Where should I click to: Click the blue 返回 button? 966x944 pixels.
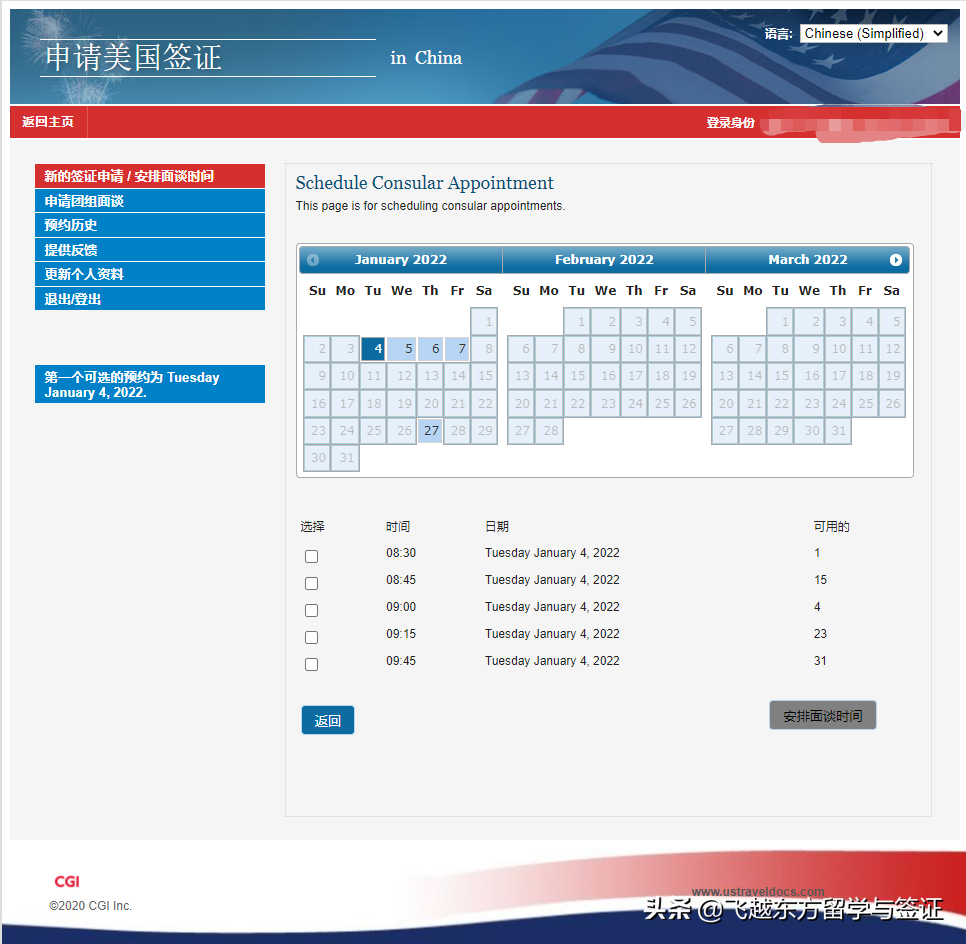(x=328, y=720)
